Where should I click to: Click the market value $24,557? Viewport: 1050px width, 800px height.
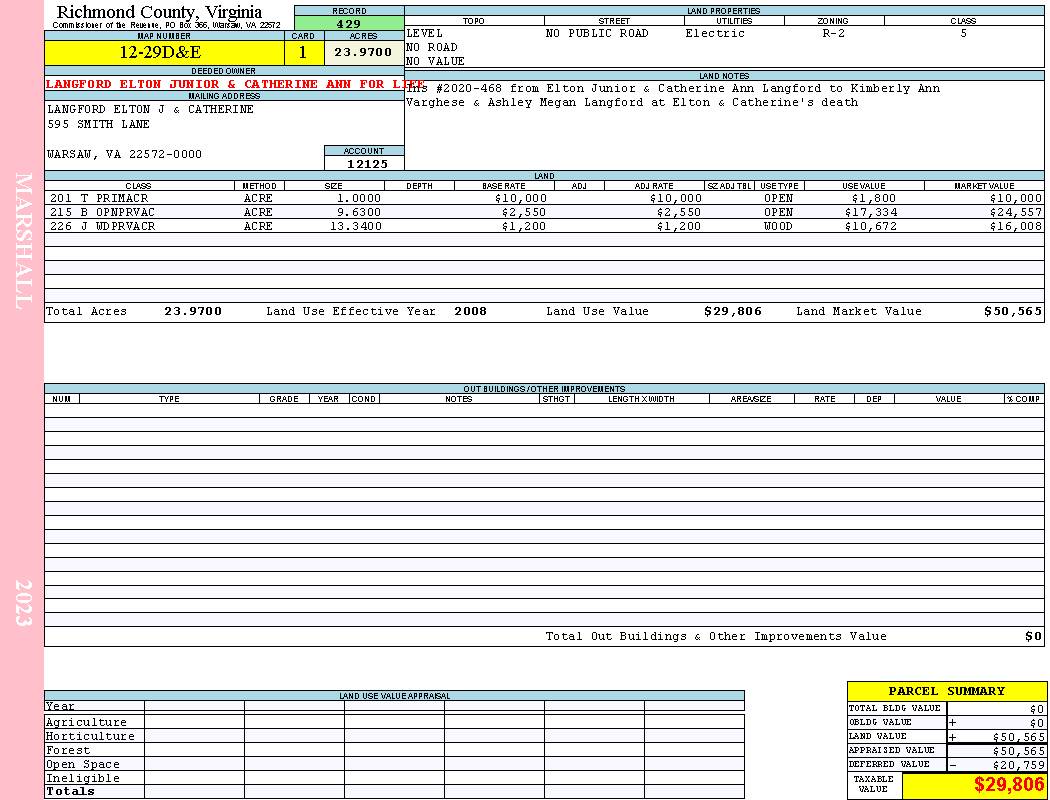tap(1016, 212)
